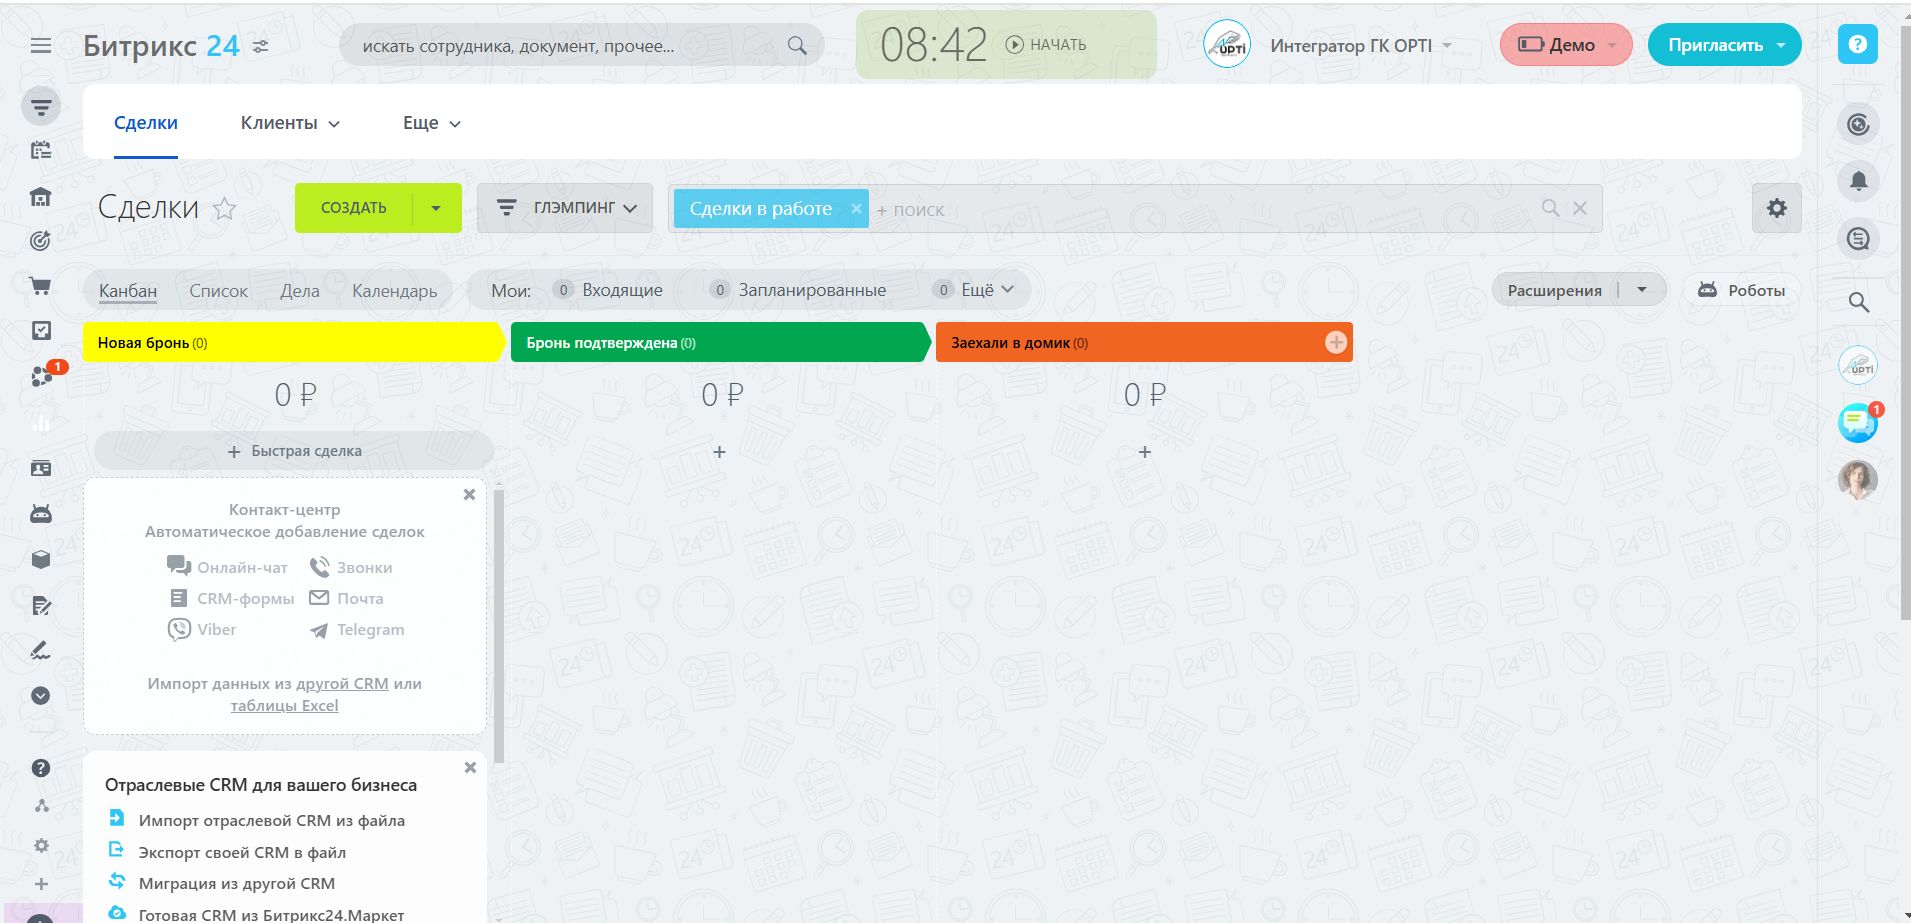Screen dimensions: 1911x923
Task: Expand the Расширения dropdown arrow
Action: coord(1642,290)
